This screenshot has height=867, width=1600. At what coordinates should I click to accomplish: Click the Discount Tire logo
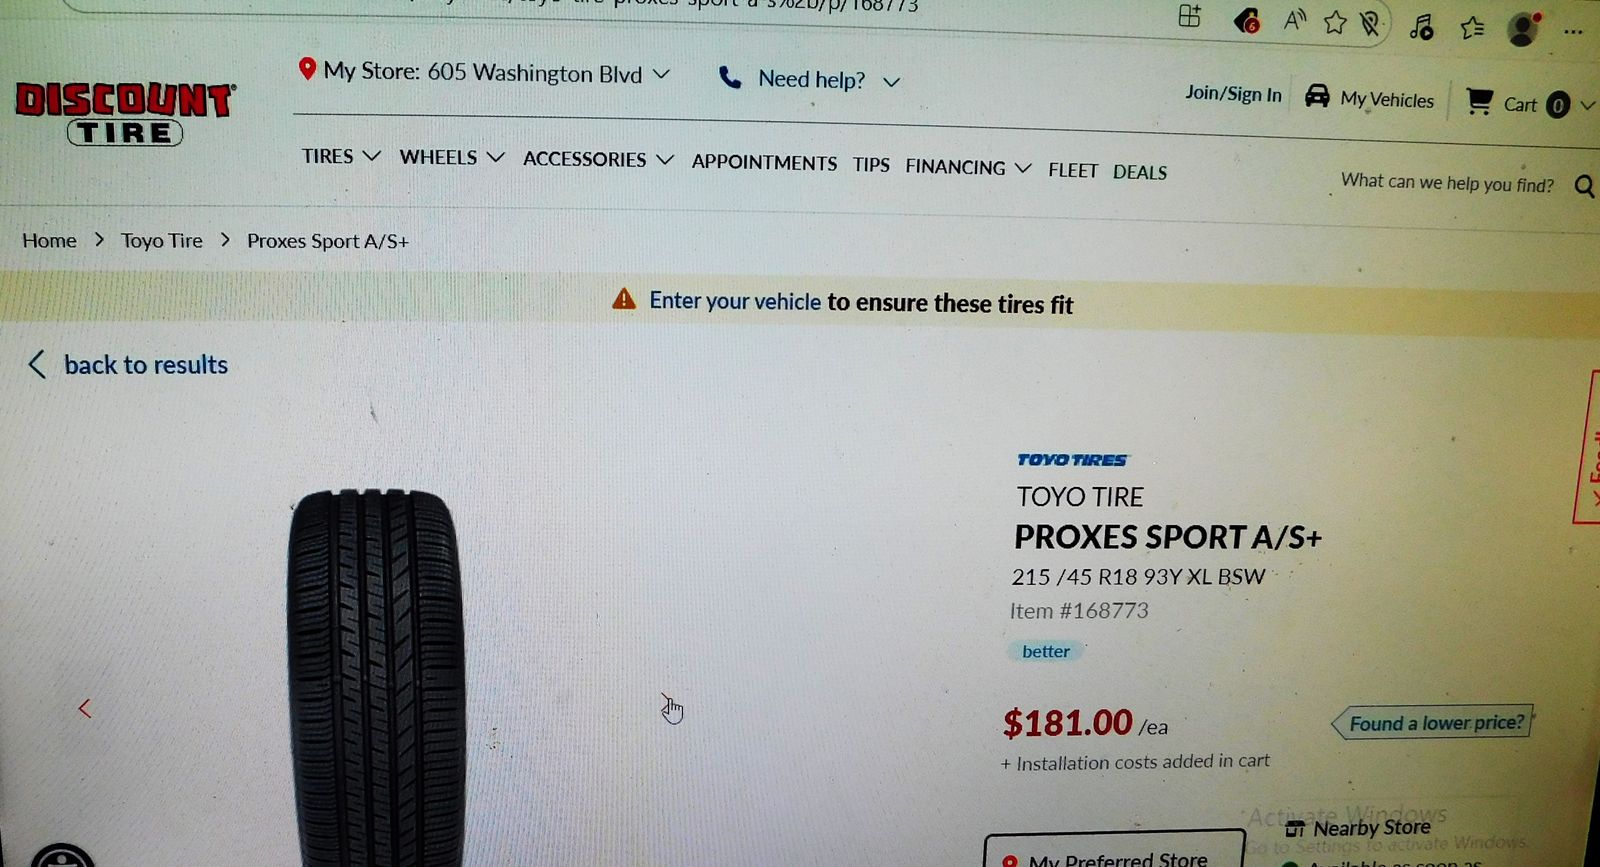click(125, 113)
